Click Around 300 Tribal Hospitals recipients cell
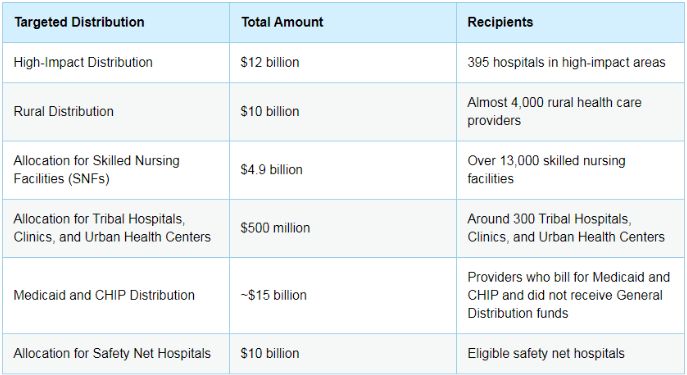Image resolution: width=687 pixels, height=375 pixels. 570,228
